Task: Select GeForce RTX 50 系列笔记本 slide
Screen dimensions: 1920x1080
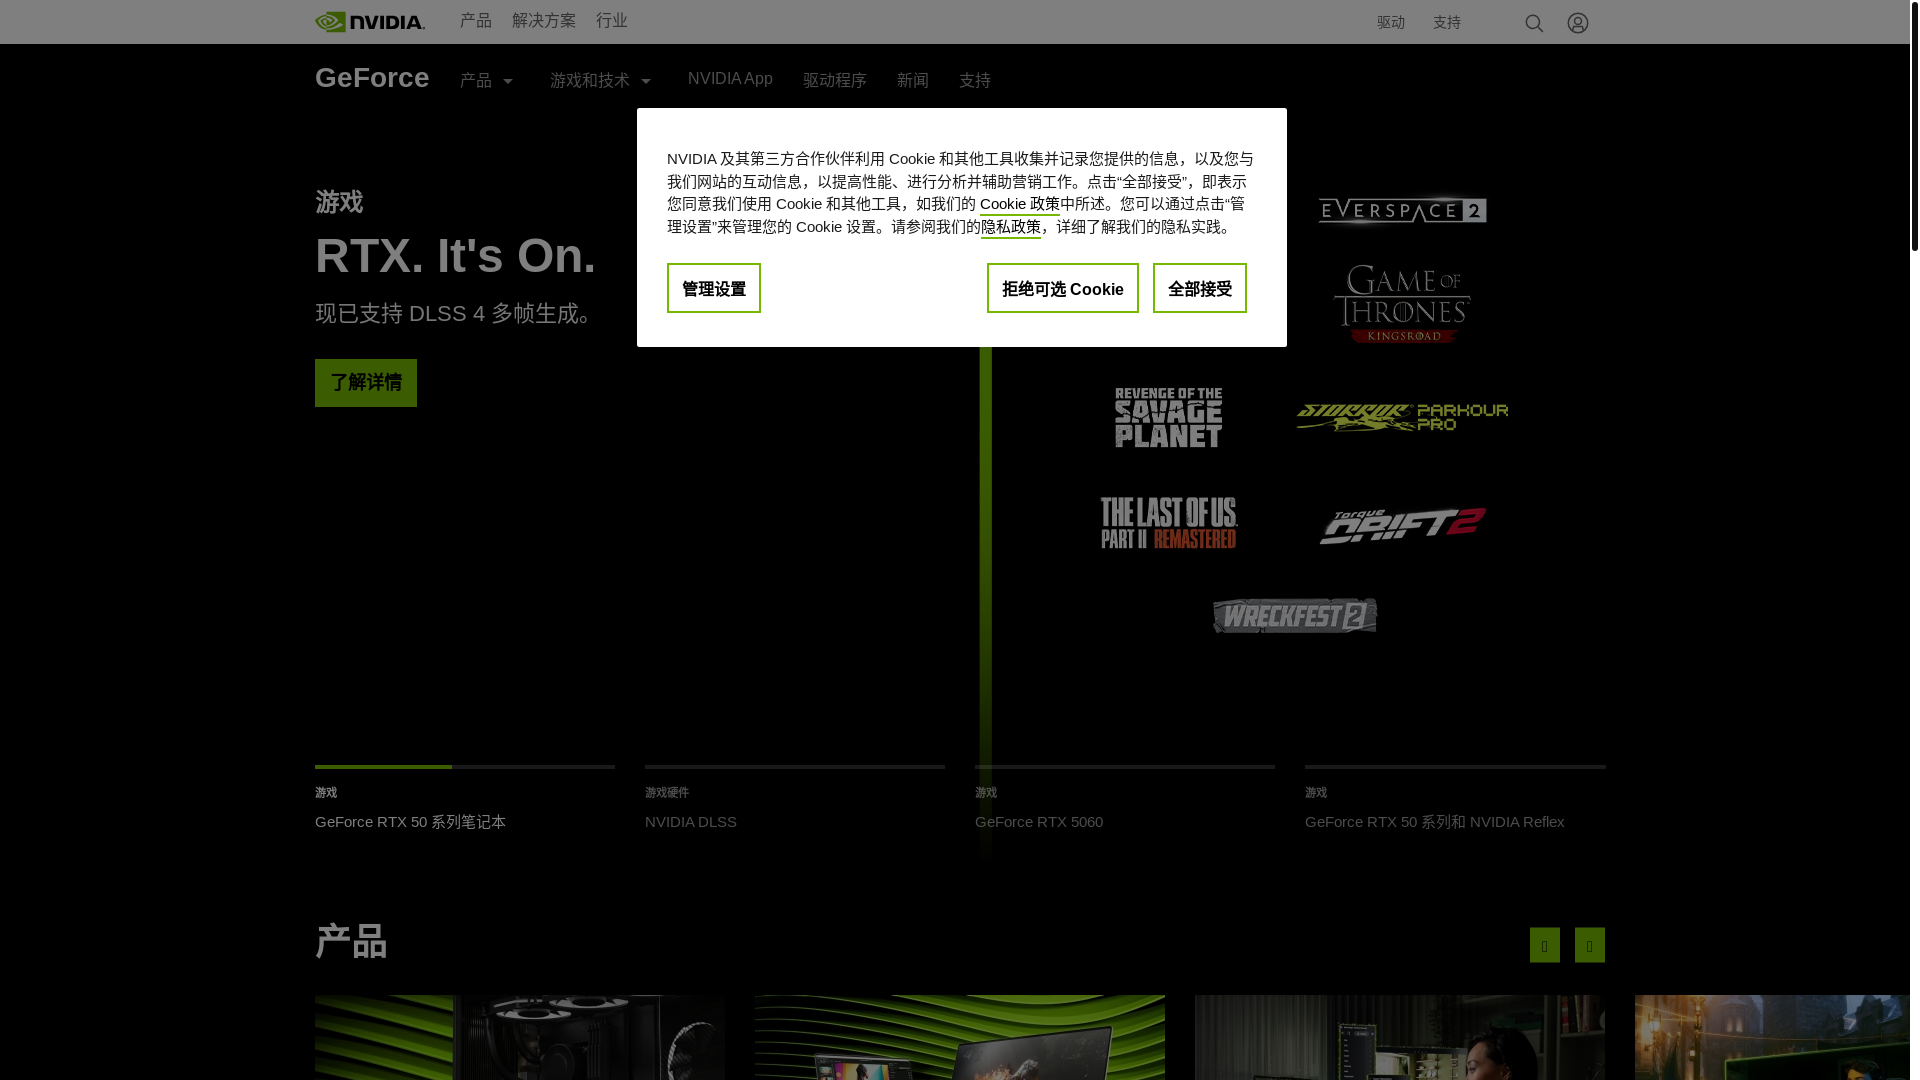Action: click(410, 822)
